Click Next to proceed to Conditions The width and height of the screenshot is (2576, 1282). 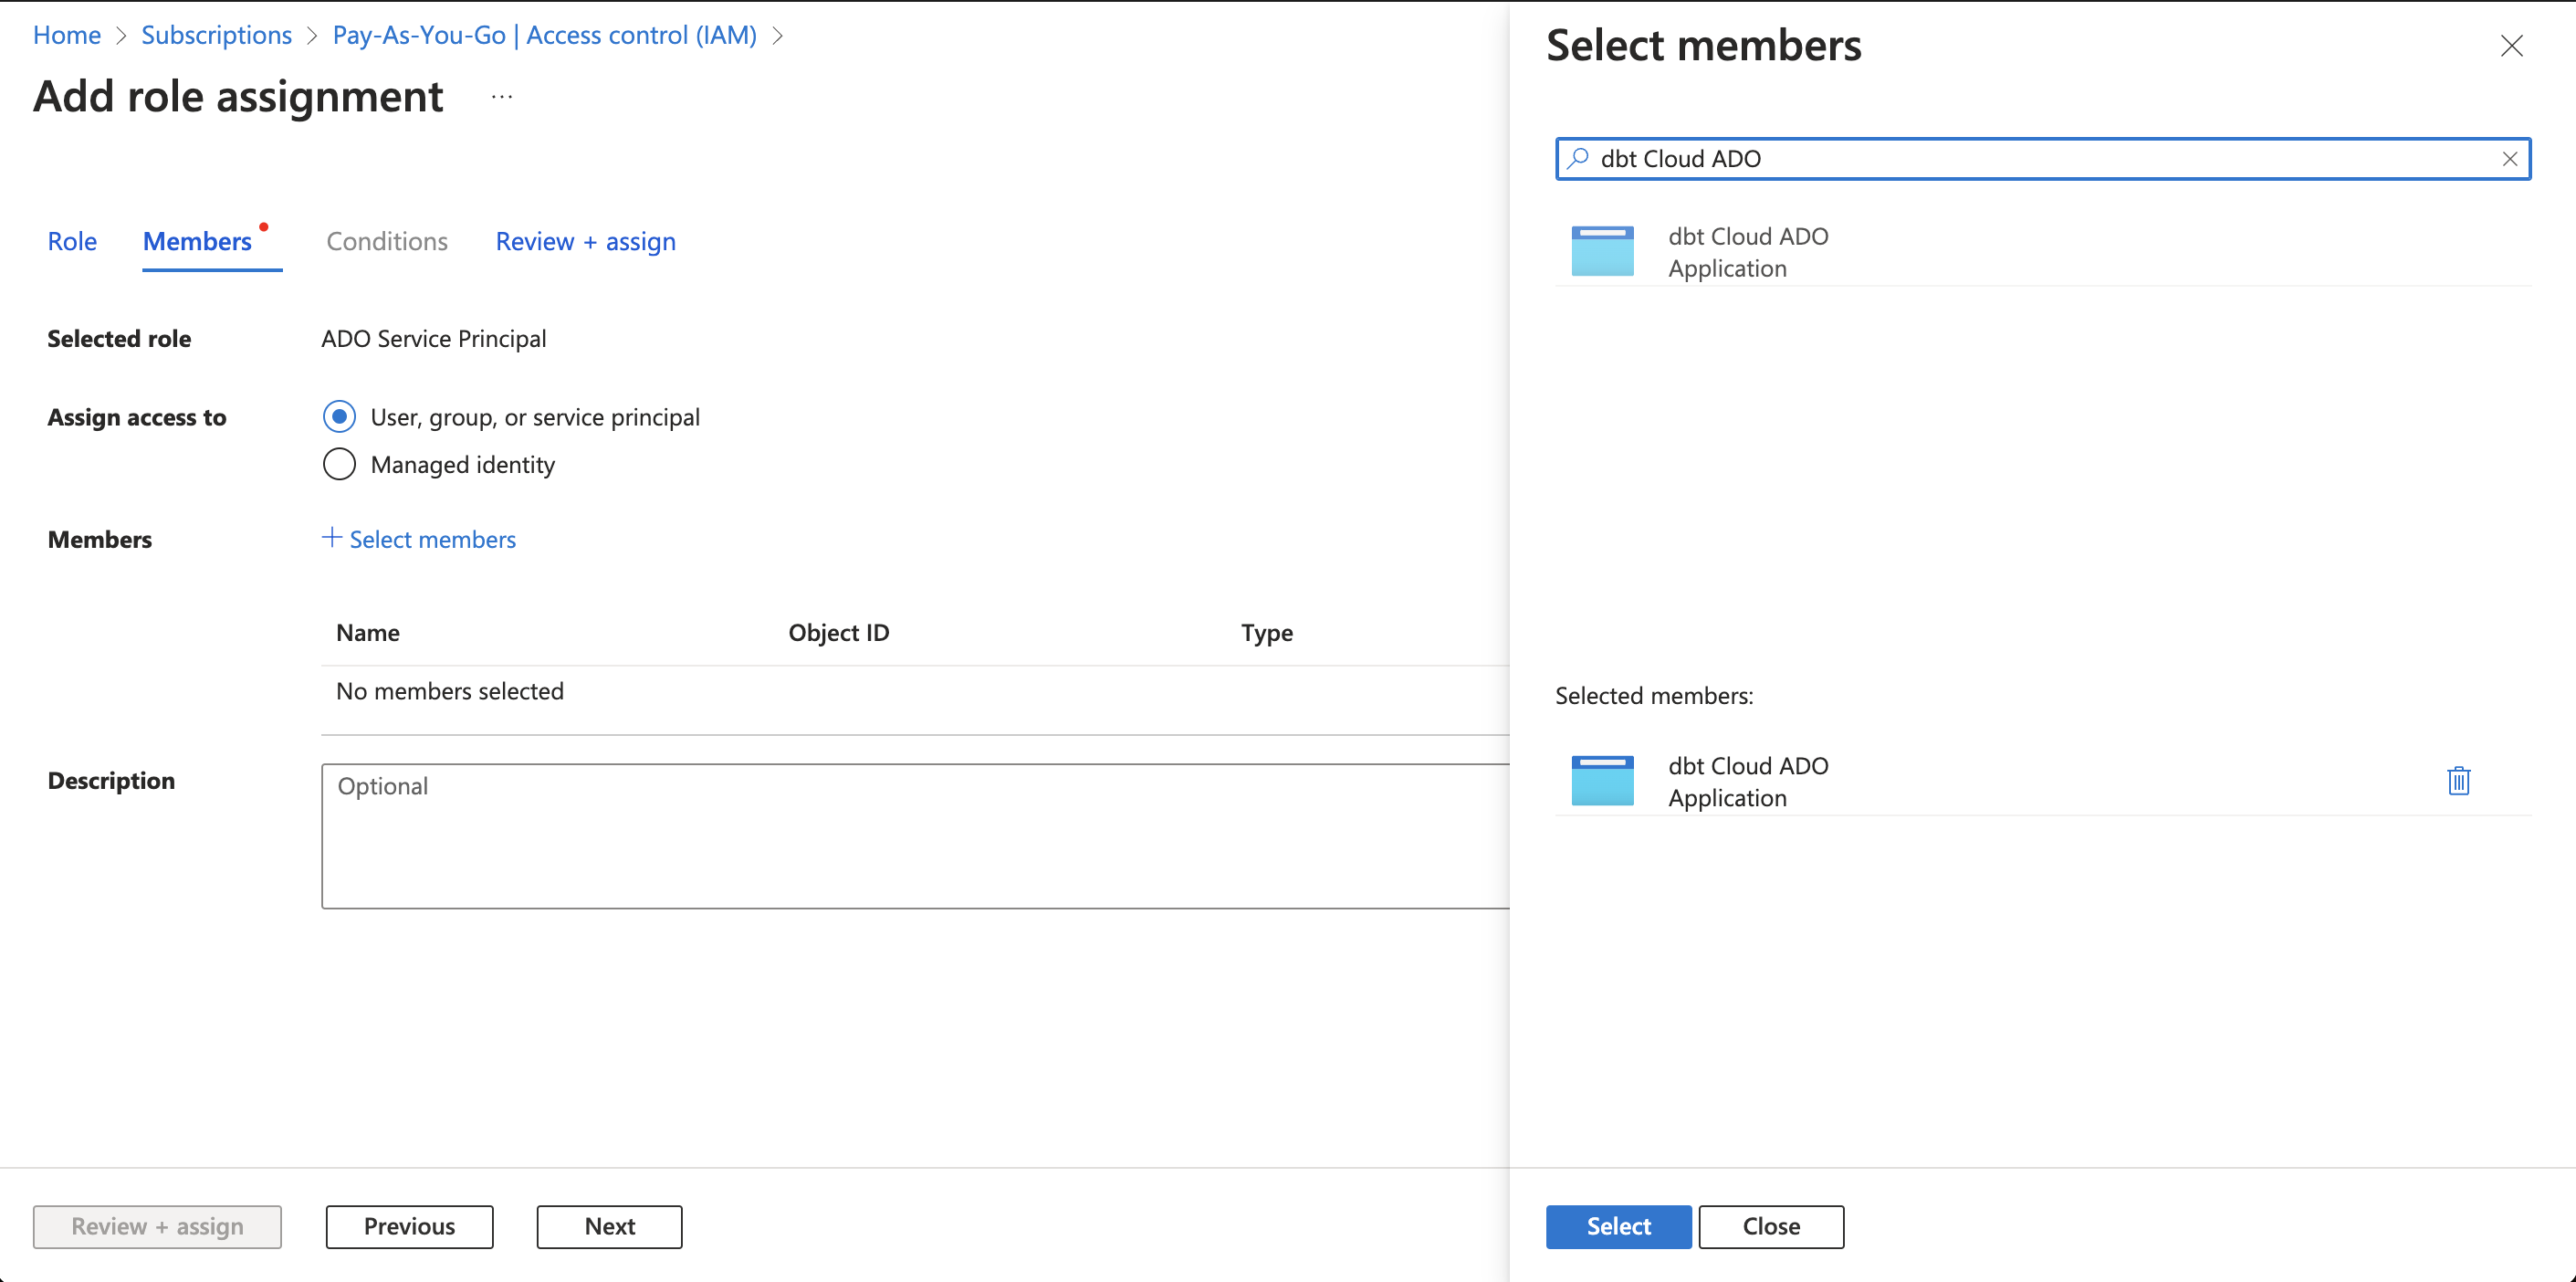point(610,1224)
